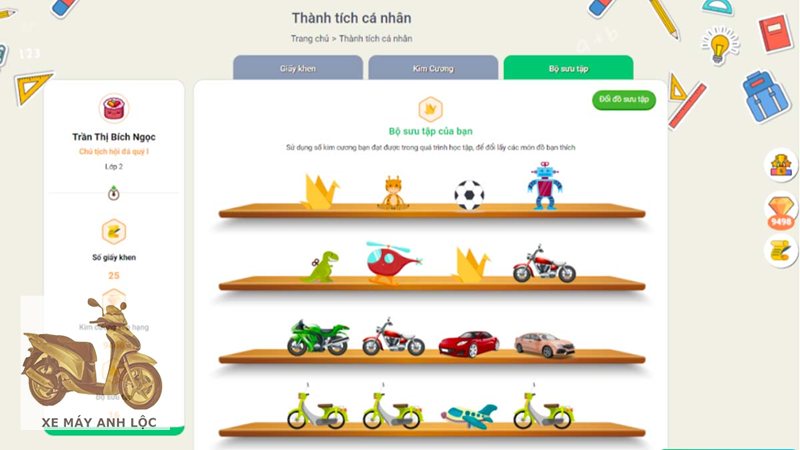Select the green dinosaur toy
Image resolution: width=800 pixels, height=450 pixels.
320,266
